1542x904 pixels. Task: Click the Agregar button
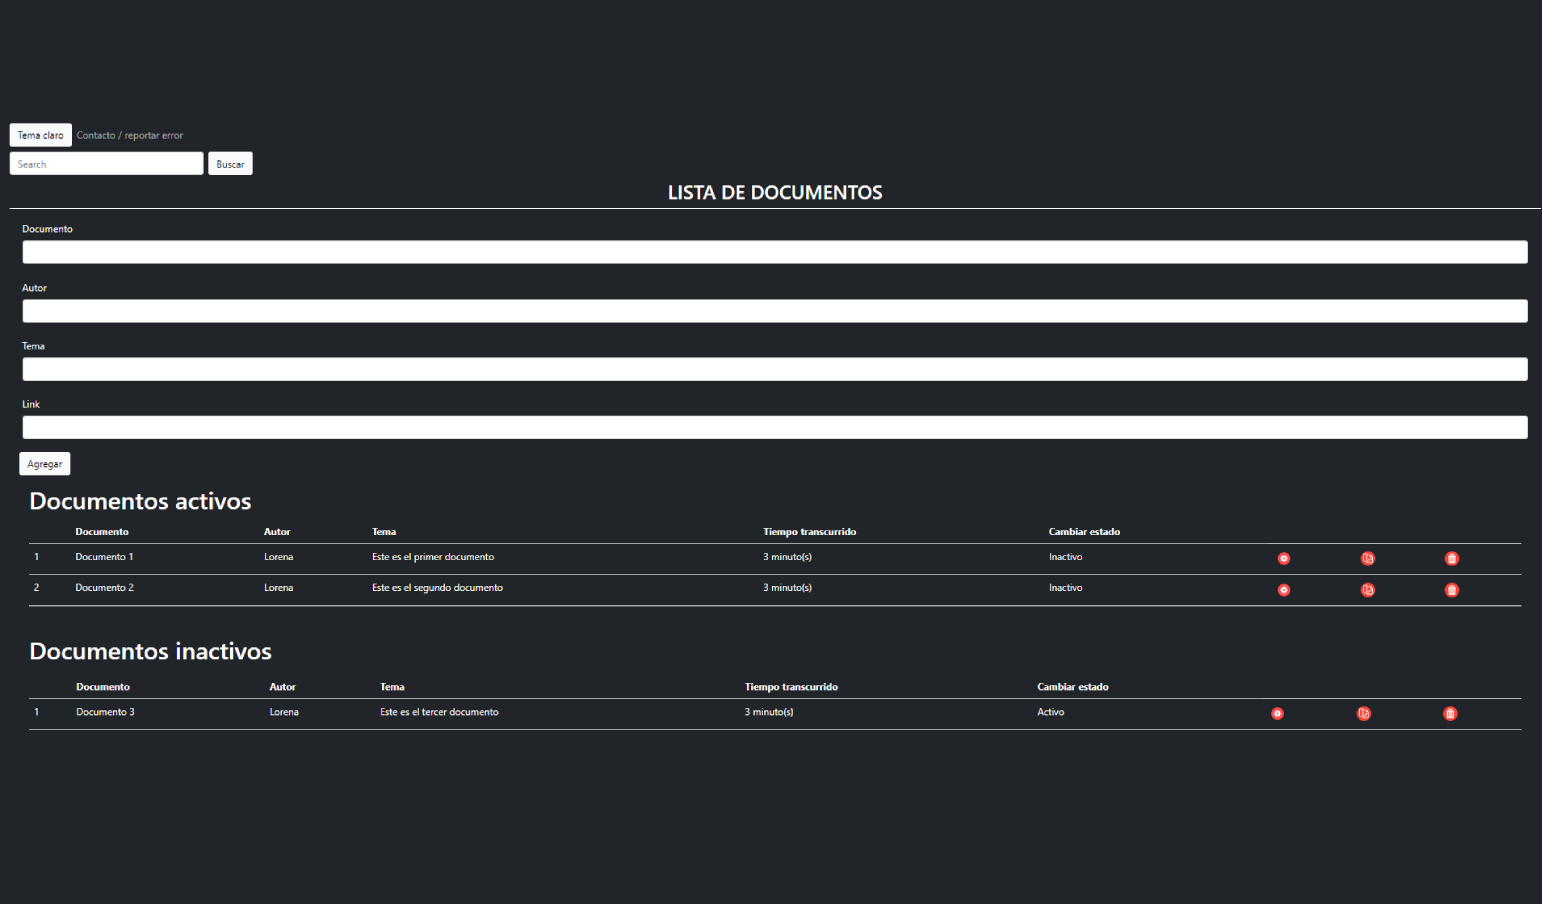click(x=45, y=464)
